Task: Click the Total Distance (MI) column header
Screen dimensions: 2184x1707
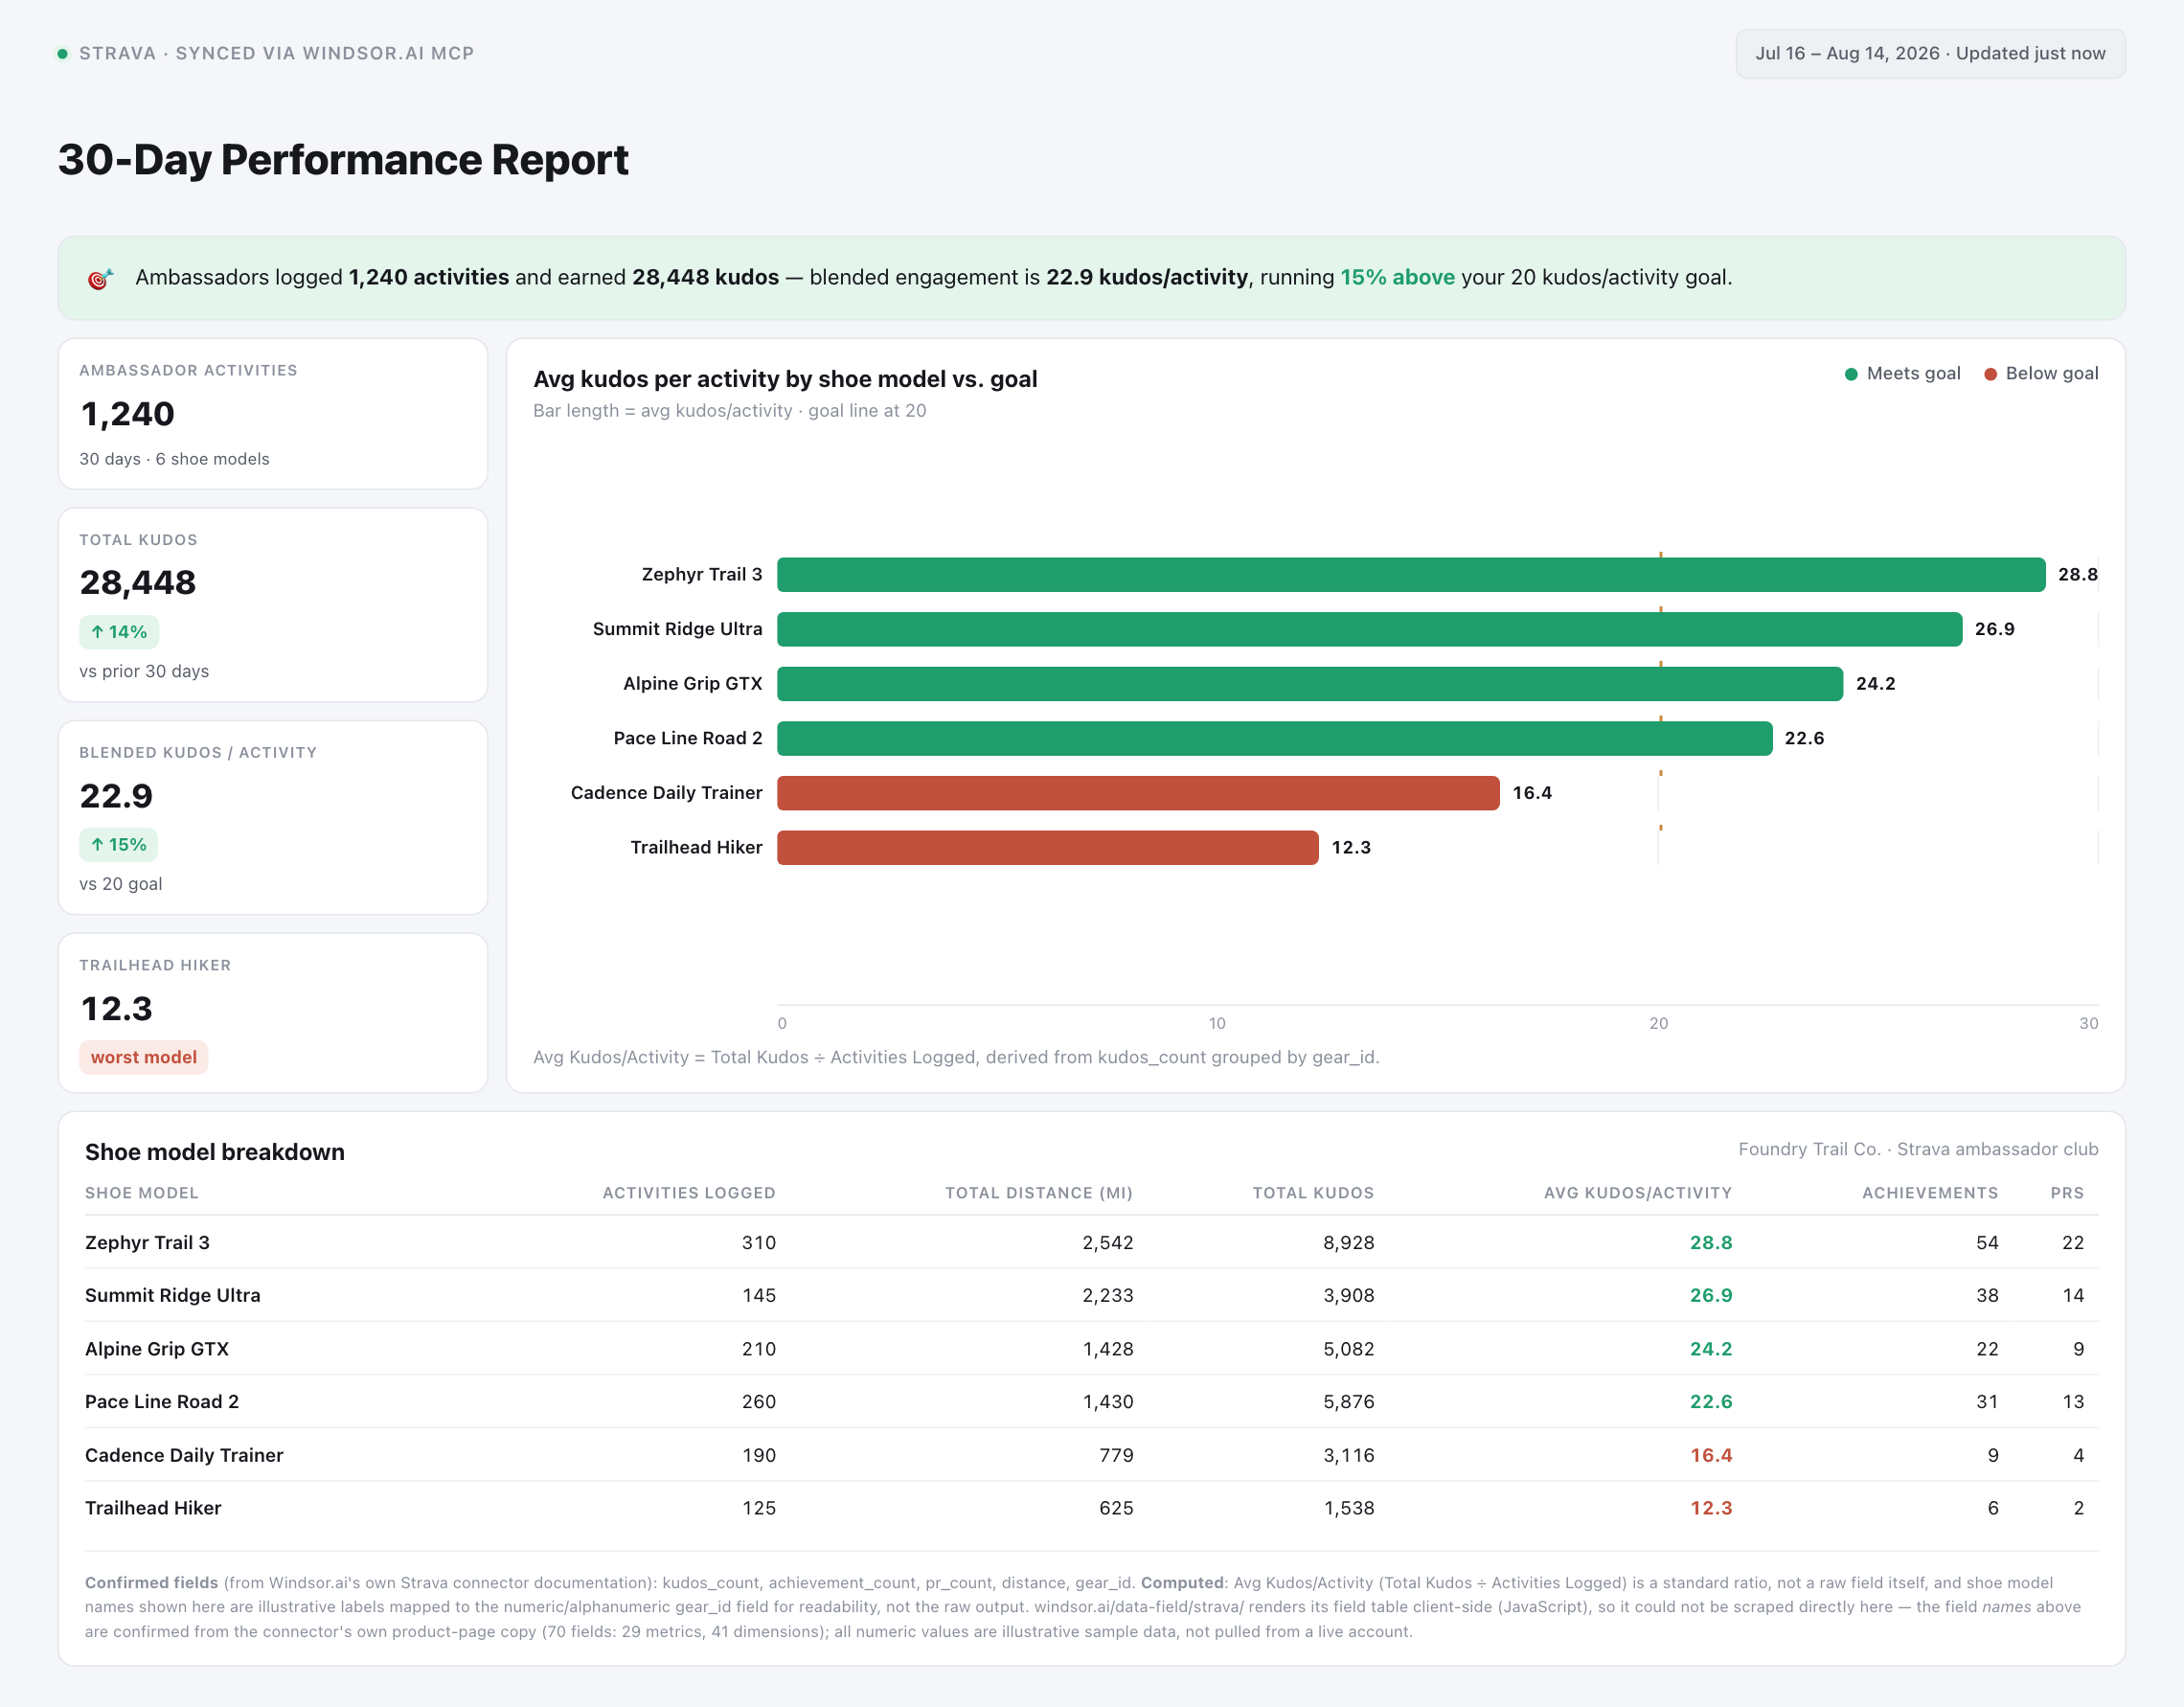Action: [x=1039, y=1193]
